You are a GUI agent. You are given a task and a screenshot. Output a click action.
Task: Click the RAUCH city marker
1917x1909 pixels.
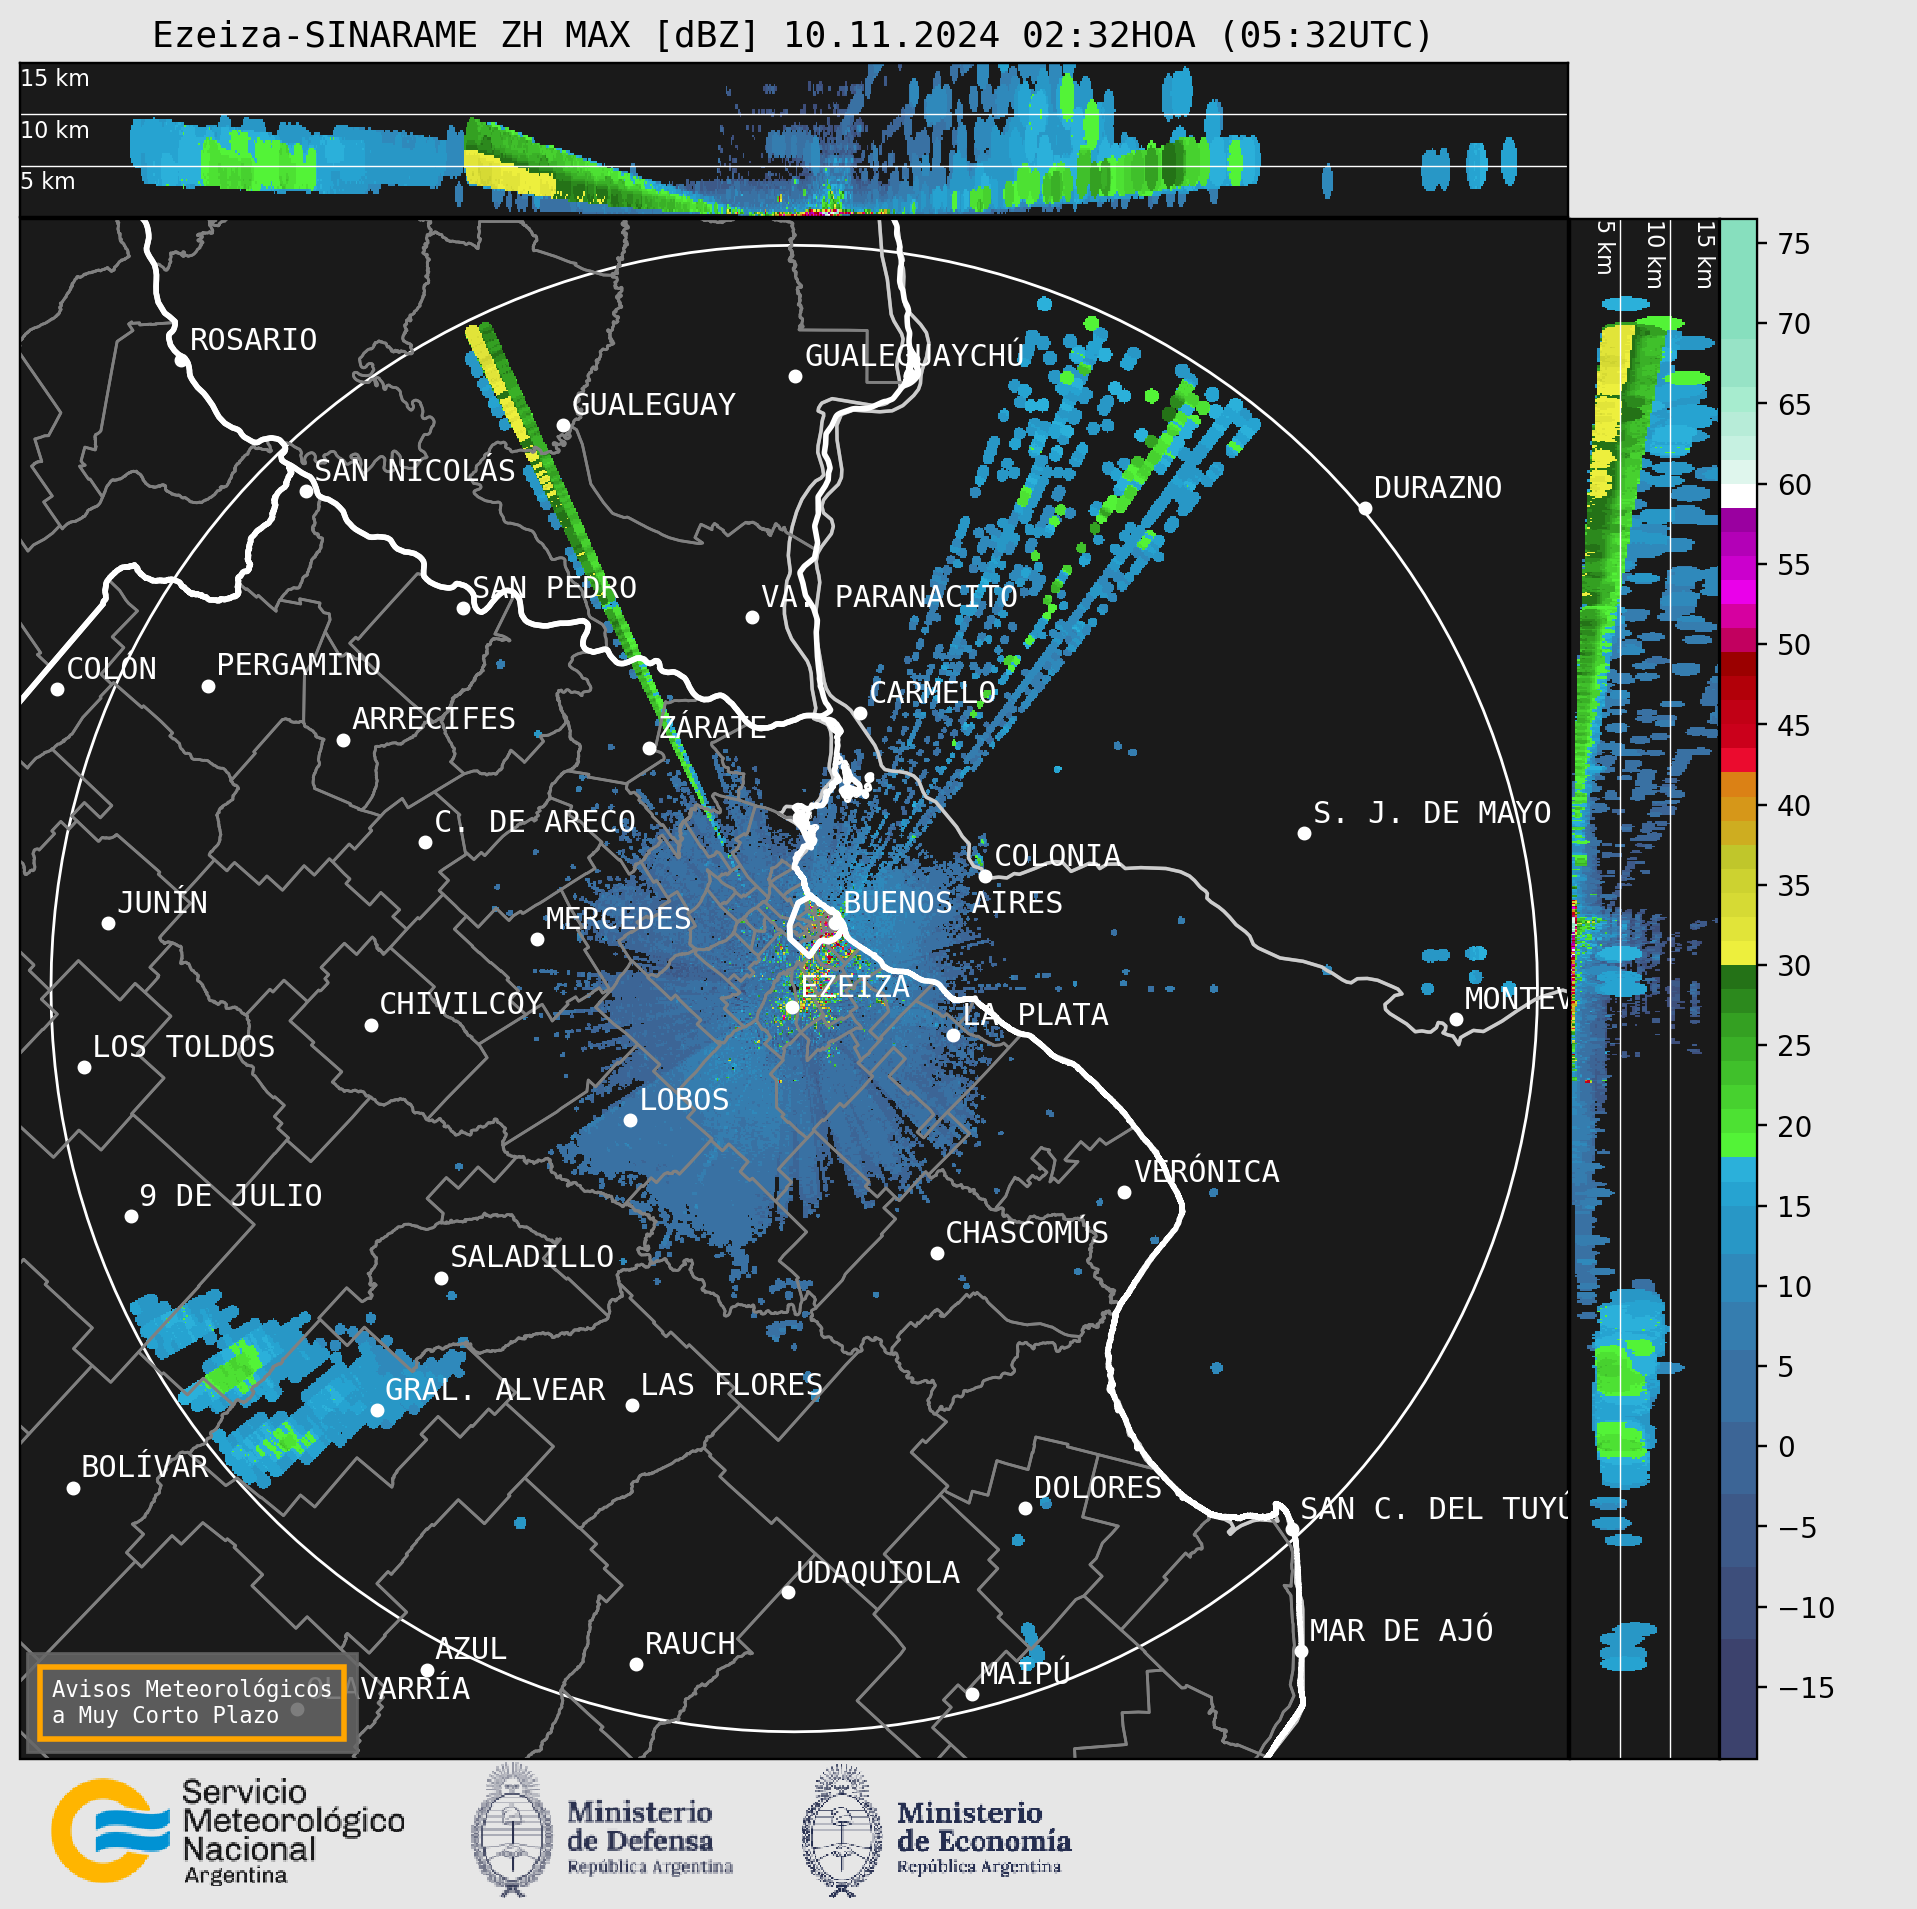coord(636,1664)
